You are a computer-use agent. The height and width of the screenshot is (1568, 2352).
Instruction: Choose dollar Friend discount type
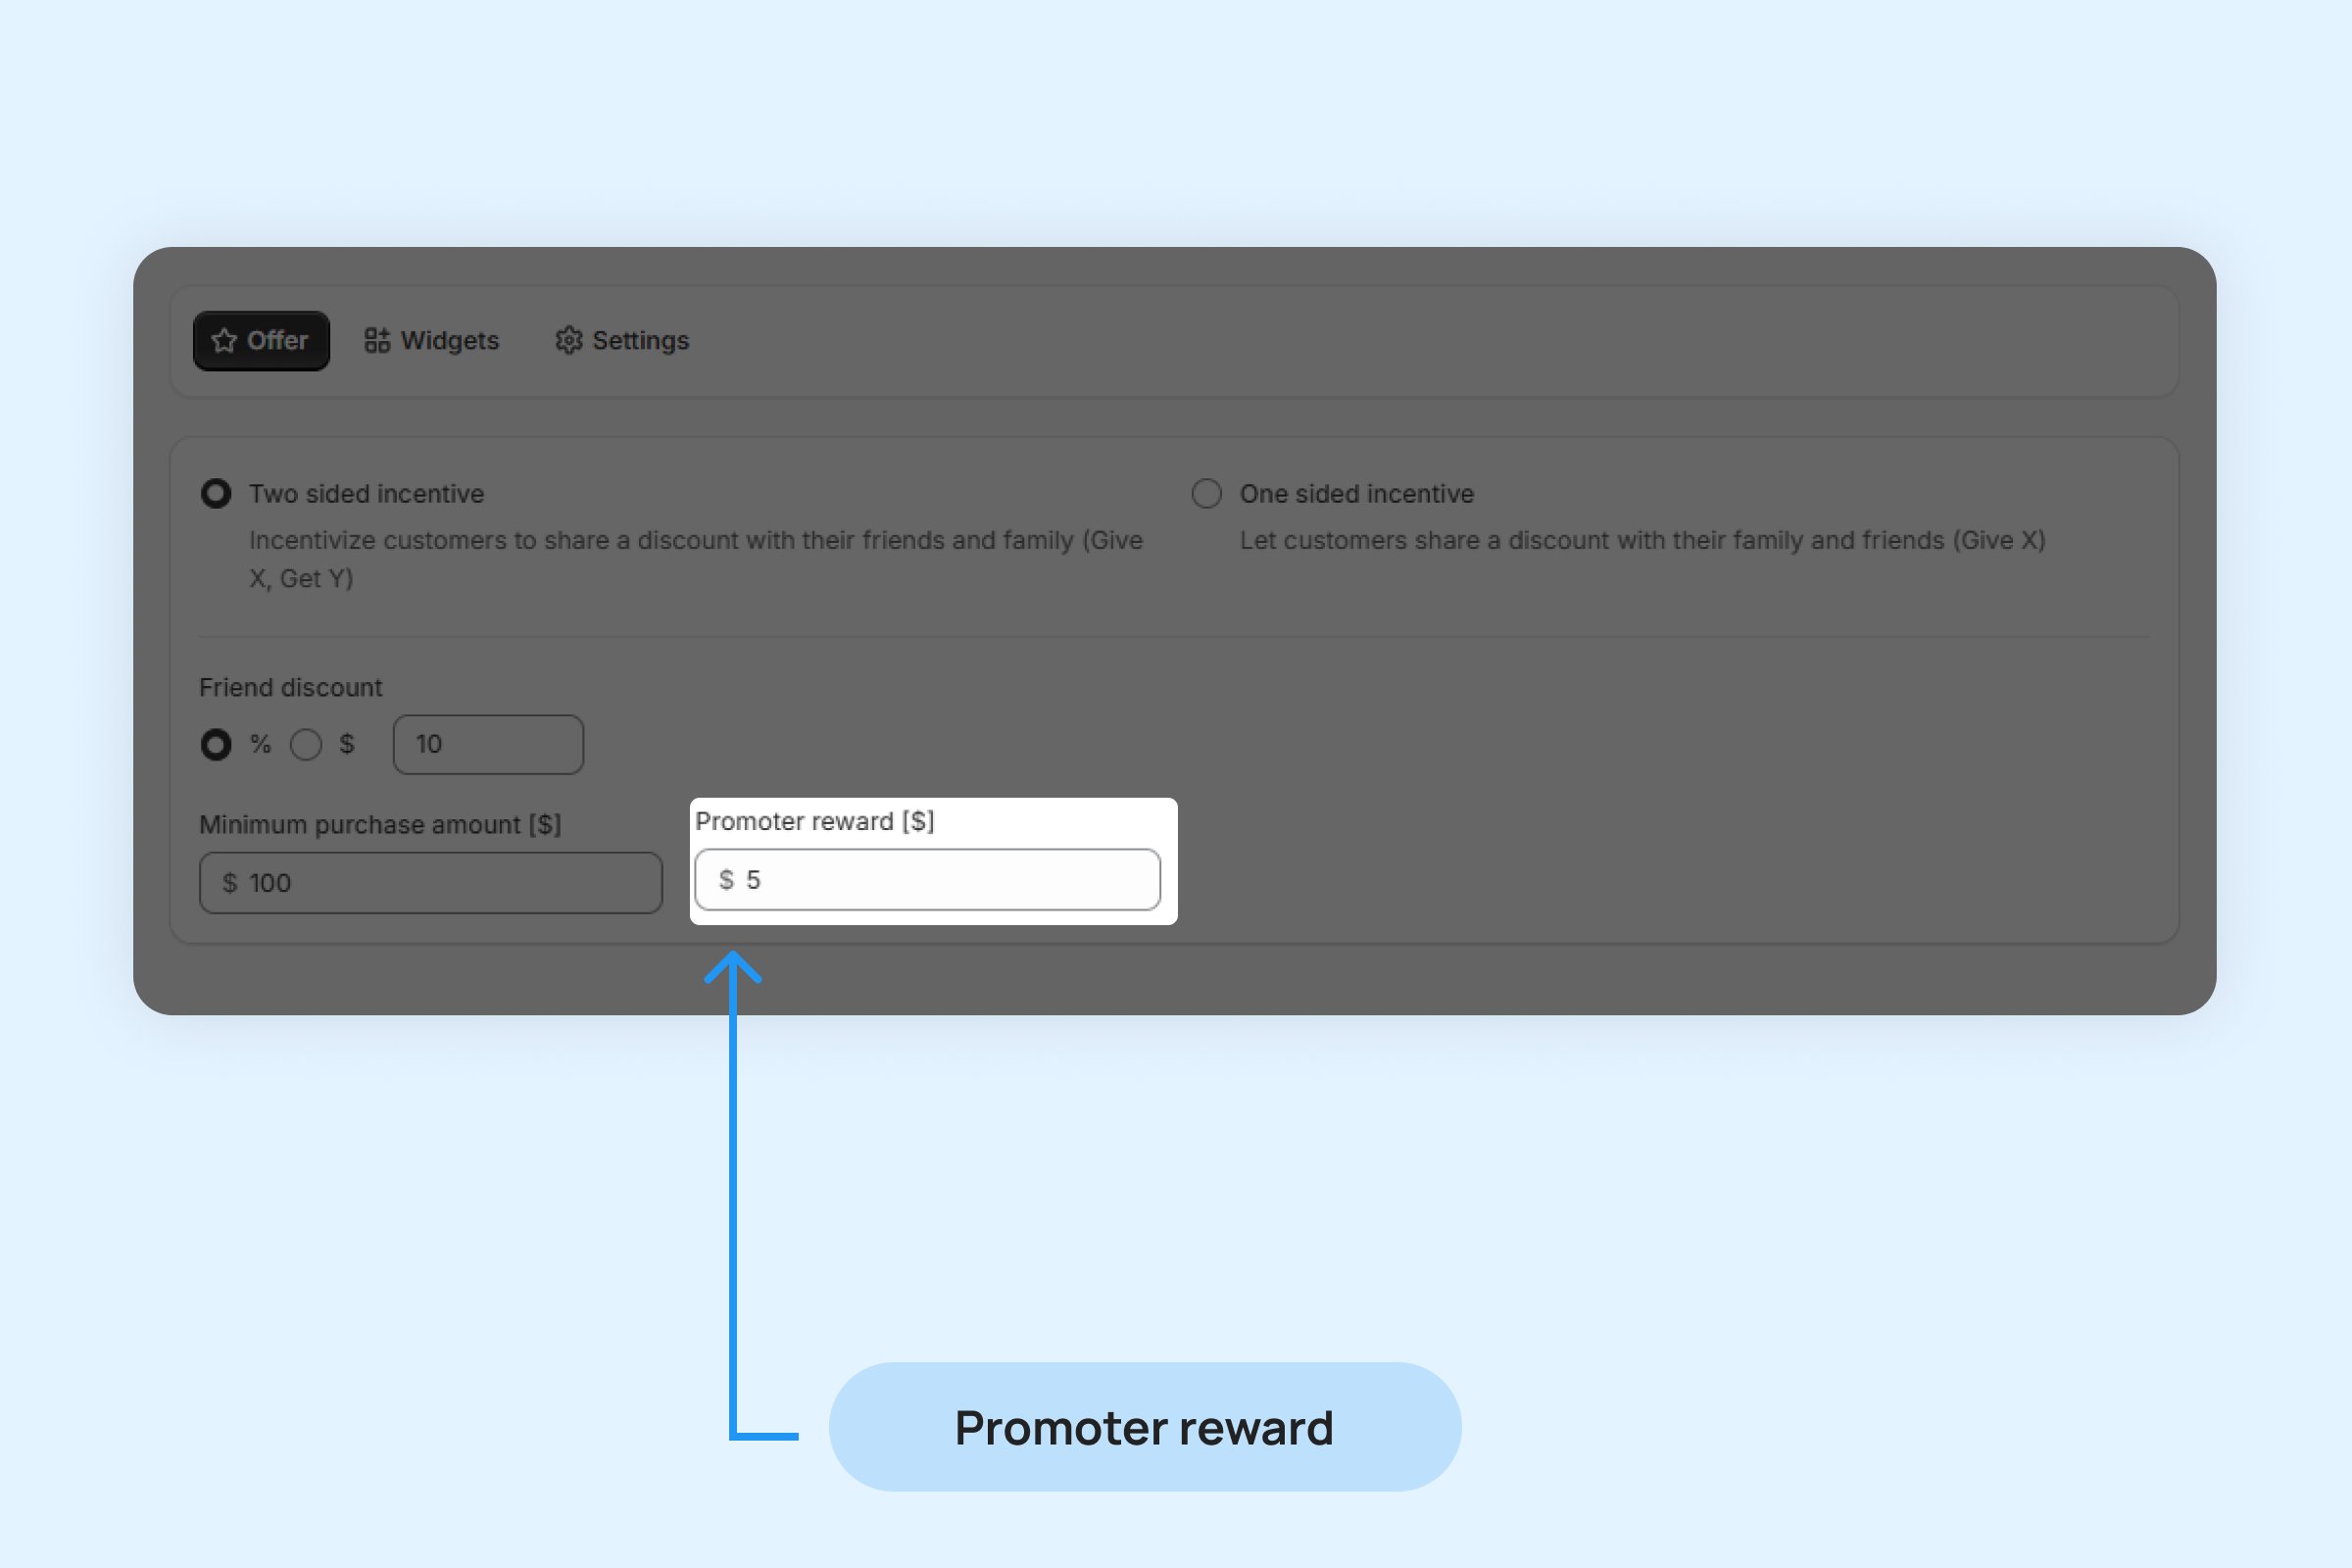click(306, 745)
